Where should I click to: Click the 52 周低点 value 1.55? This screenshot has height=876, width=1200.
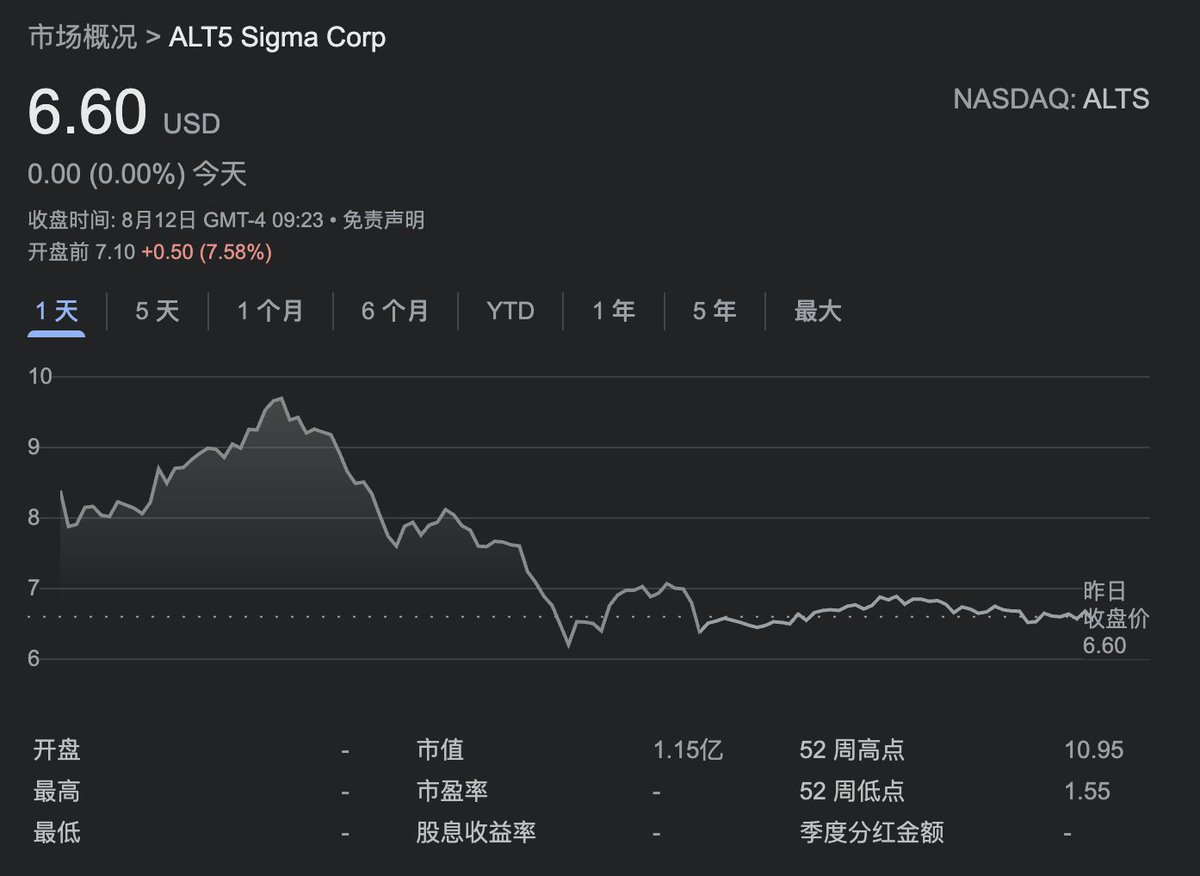pos(1087,792)
